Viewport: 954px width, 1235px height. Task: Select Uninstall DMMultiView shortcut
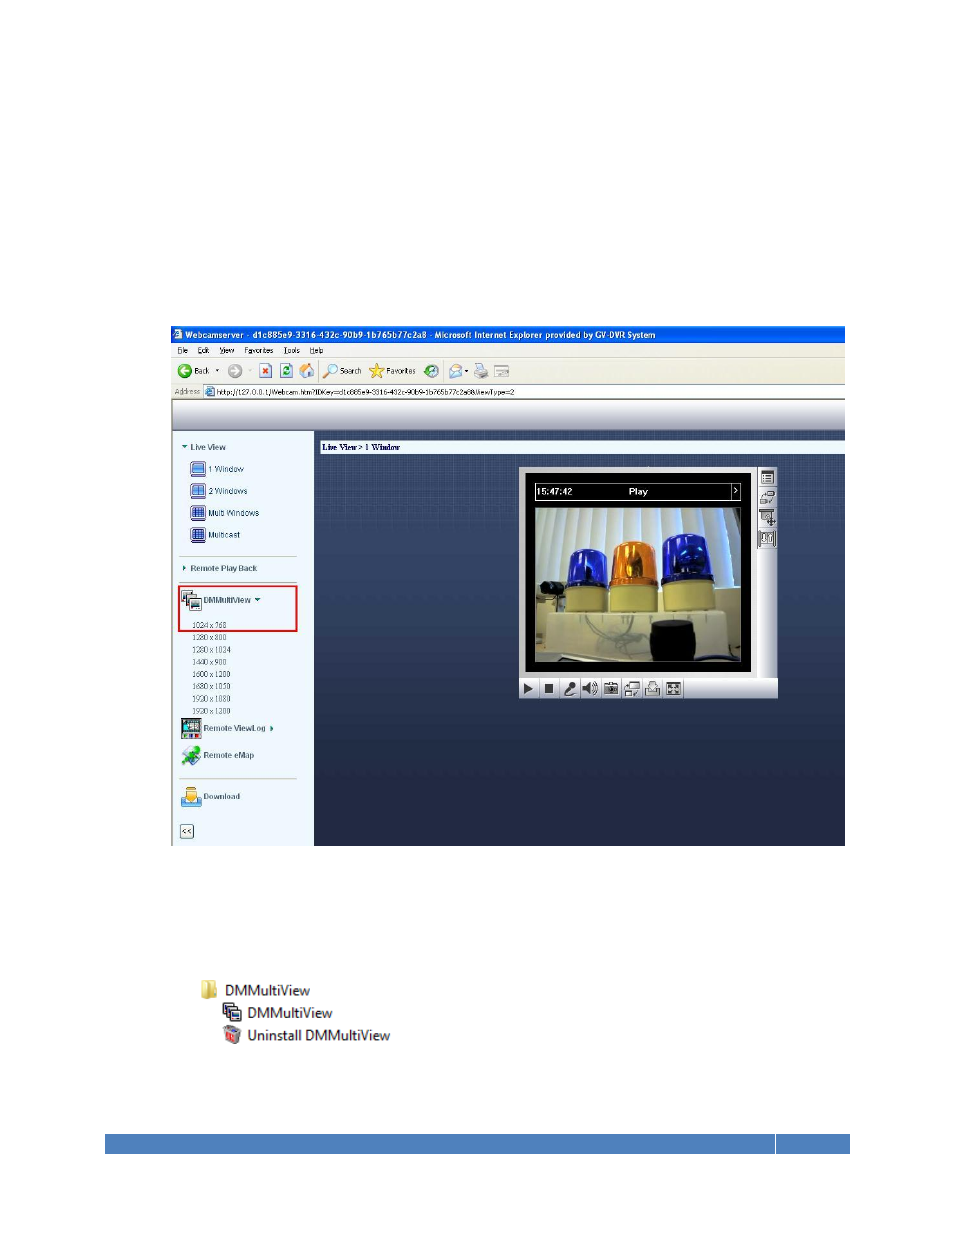[x=307, y=1035]
